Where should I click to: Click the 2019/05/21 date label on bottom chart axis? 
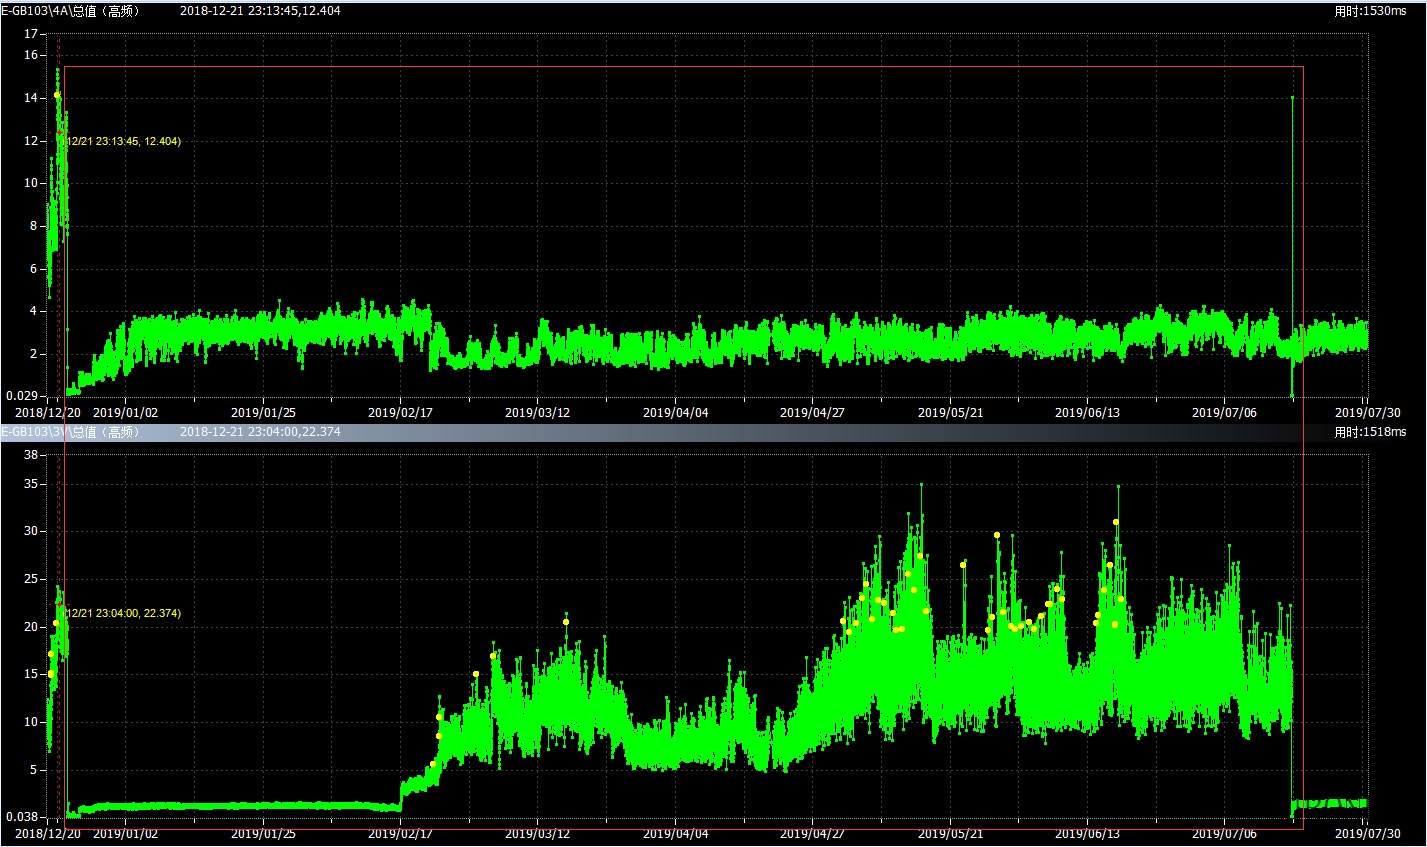[950, 833]
